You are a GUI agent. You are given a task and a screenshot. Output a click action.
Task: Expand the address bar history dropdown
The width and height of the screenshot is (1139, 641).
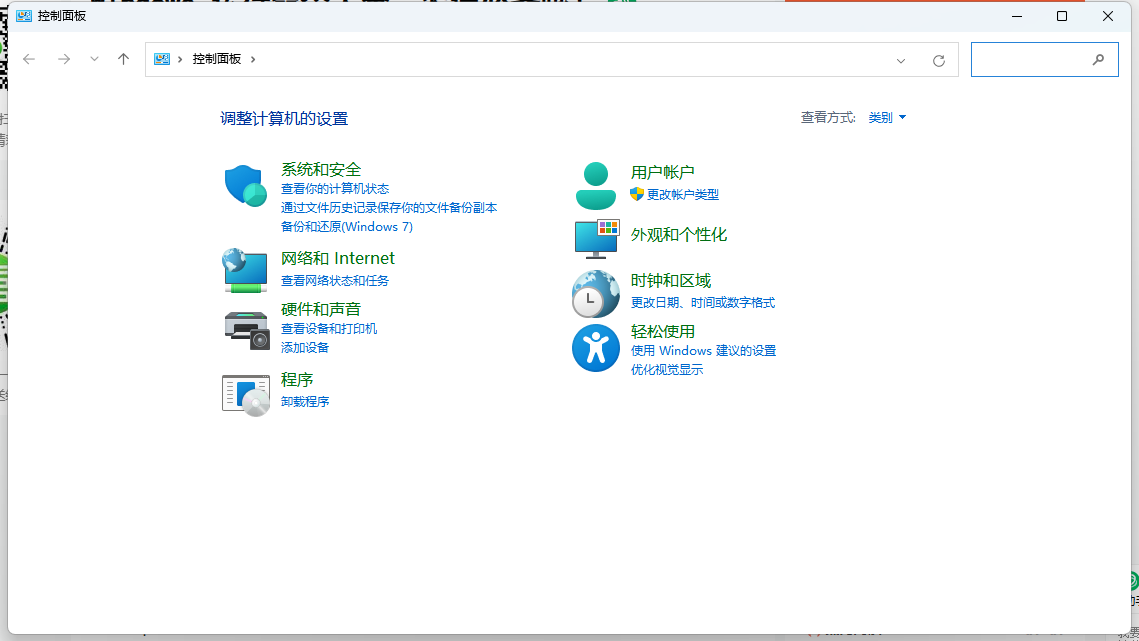pos(901,60)
